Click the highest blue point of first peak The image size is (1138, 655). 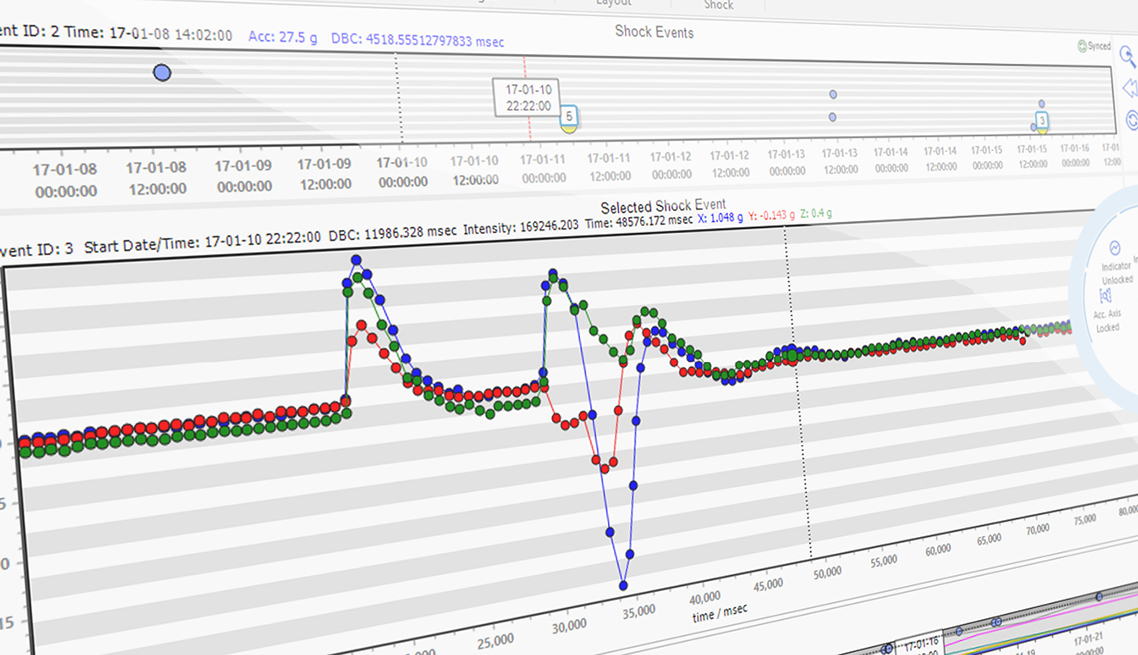[x=356, y=260]
